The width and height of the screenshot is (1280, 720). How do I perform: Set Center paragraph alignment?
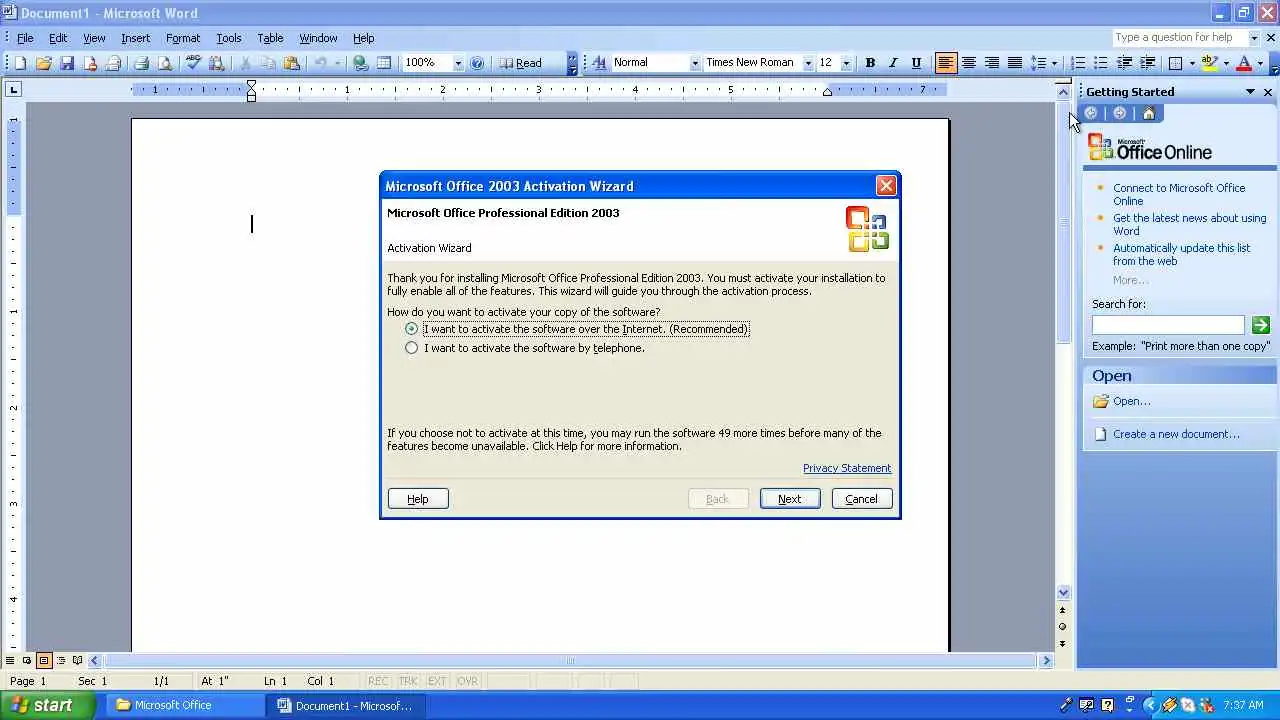pos(969,63)
